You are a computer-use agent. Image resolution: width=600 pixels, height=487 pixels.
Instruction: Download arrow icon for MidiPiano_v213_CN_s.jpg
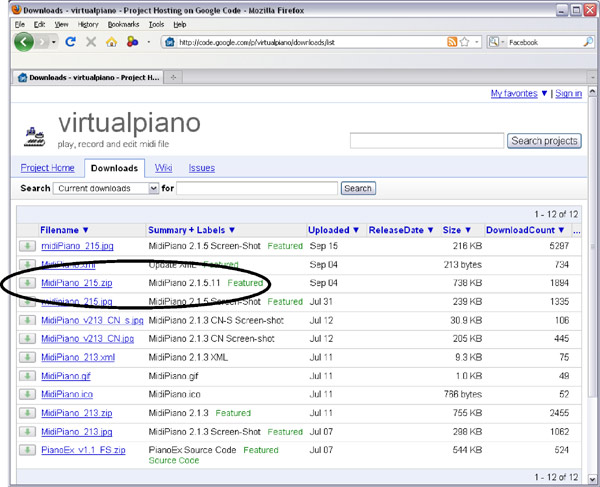(27, 320)
